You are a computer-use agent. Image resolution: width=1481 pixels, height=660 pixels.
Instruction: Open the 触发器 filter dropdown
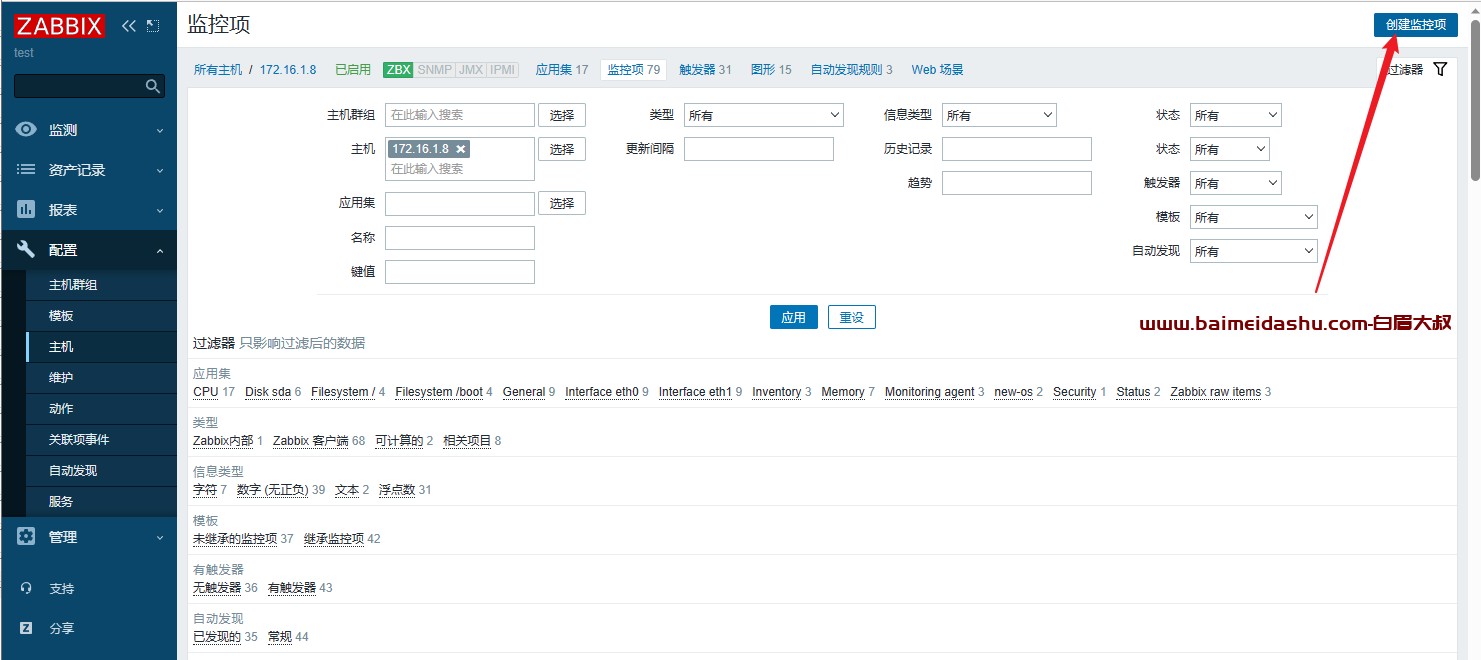click(x=1236, y=183)
